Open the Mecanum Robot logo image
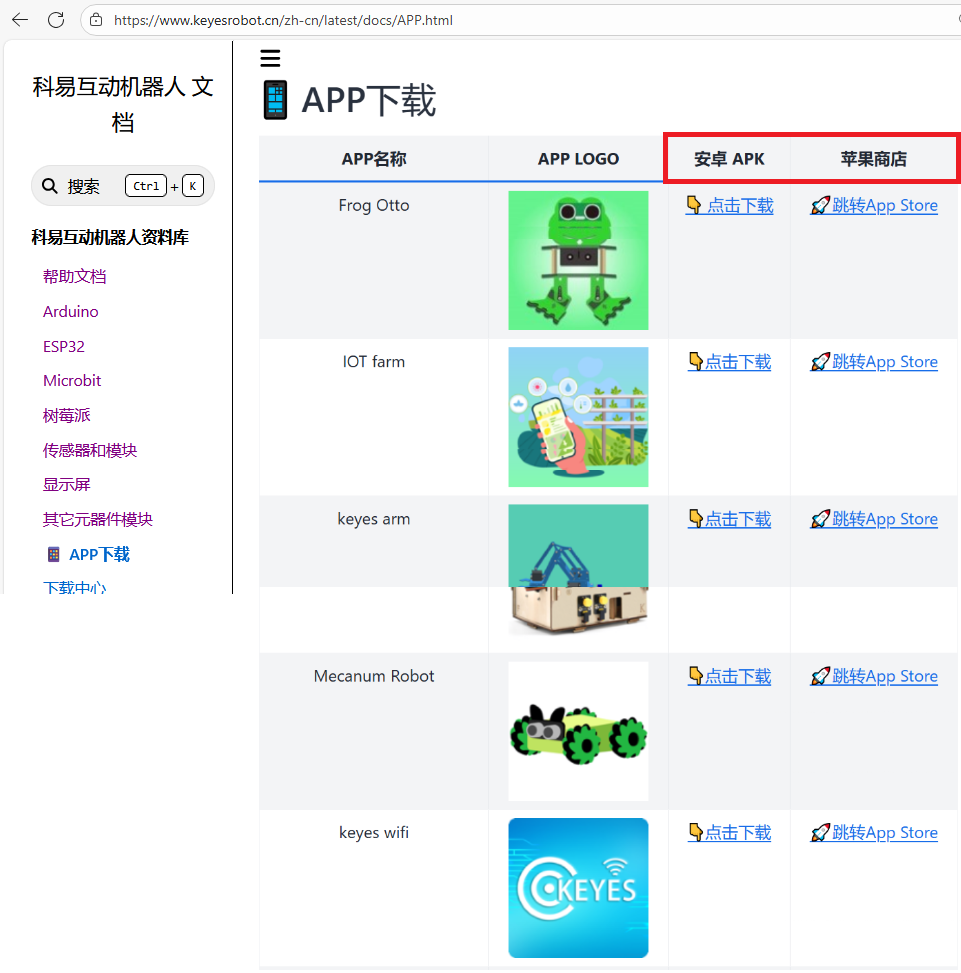Viewport: 961px width, 973px height. [578, 731]
